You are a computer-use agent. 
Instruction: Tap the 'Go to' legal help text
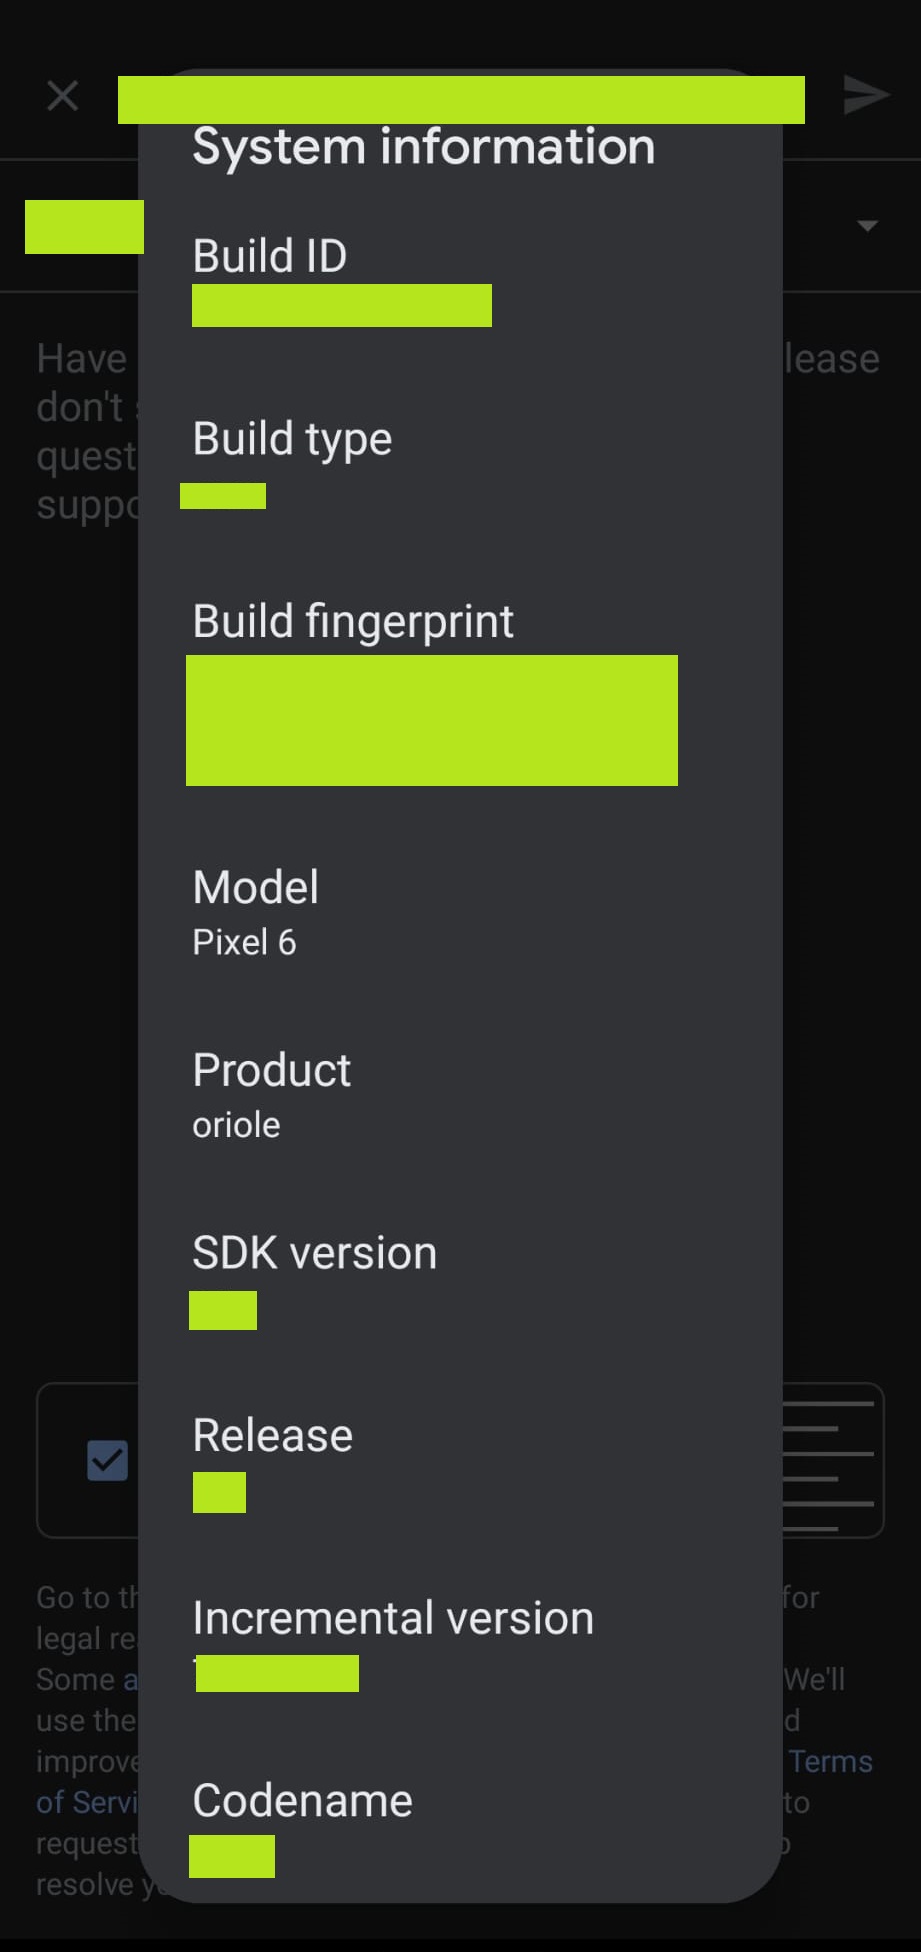click(86, 1597)
